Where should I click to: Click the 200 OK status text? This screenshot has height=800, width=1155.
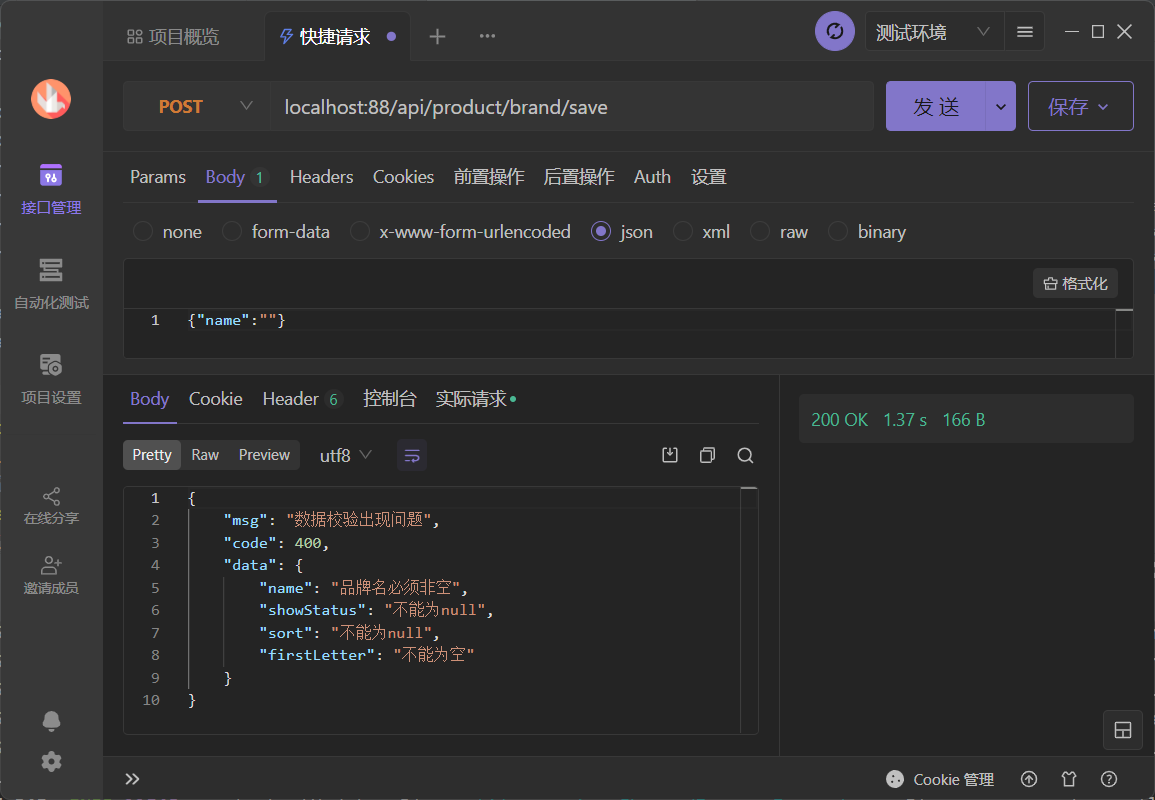point(839,420)
